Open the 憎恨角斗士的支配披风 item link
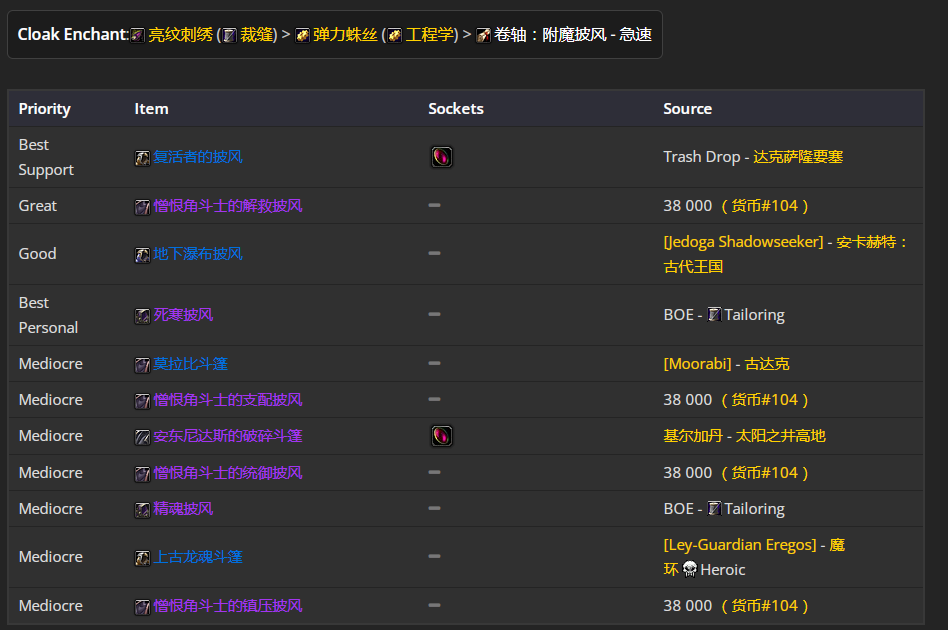Screen dimensions: 948x630 tap(228, 400)
